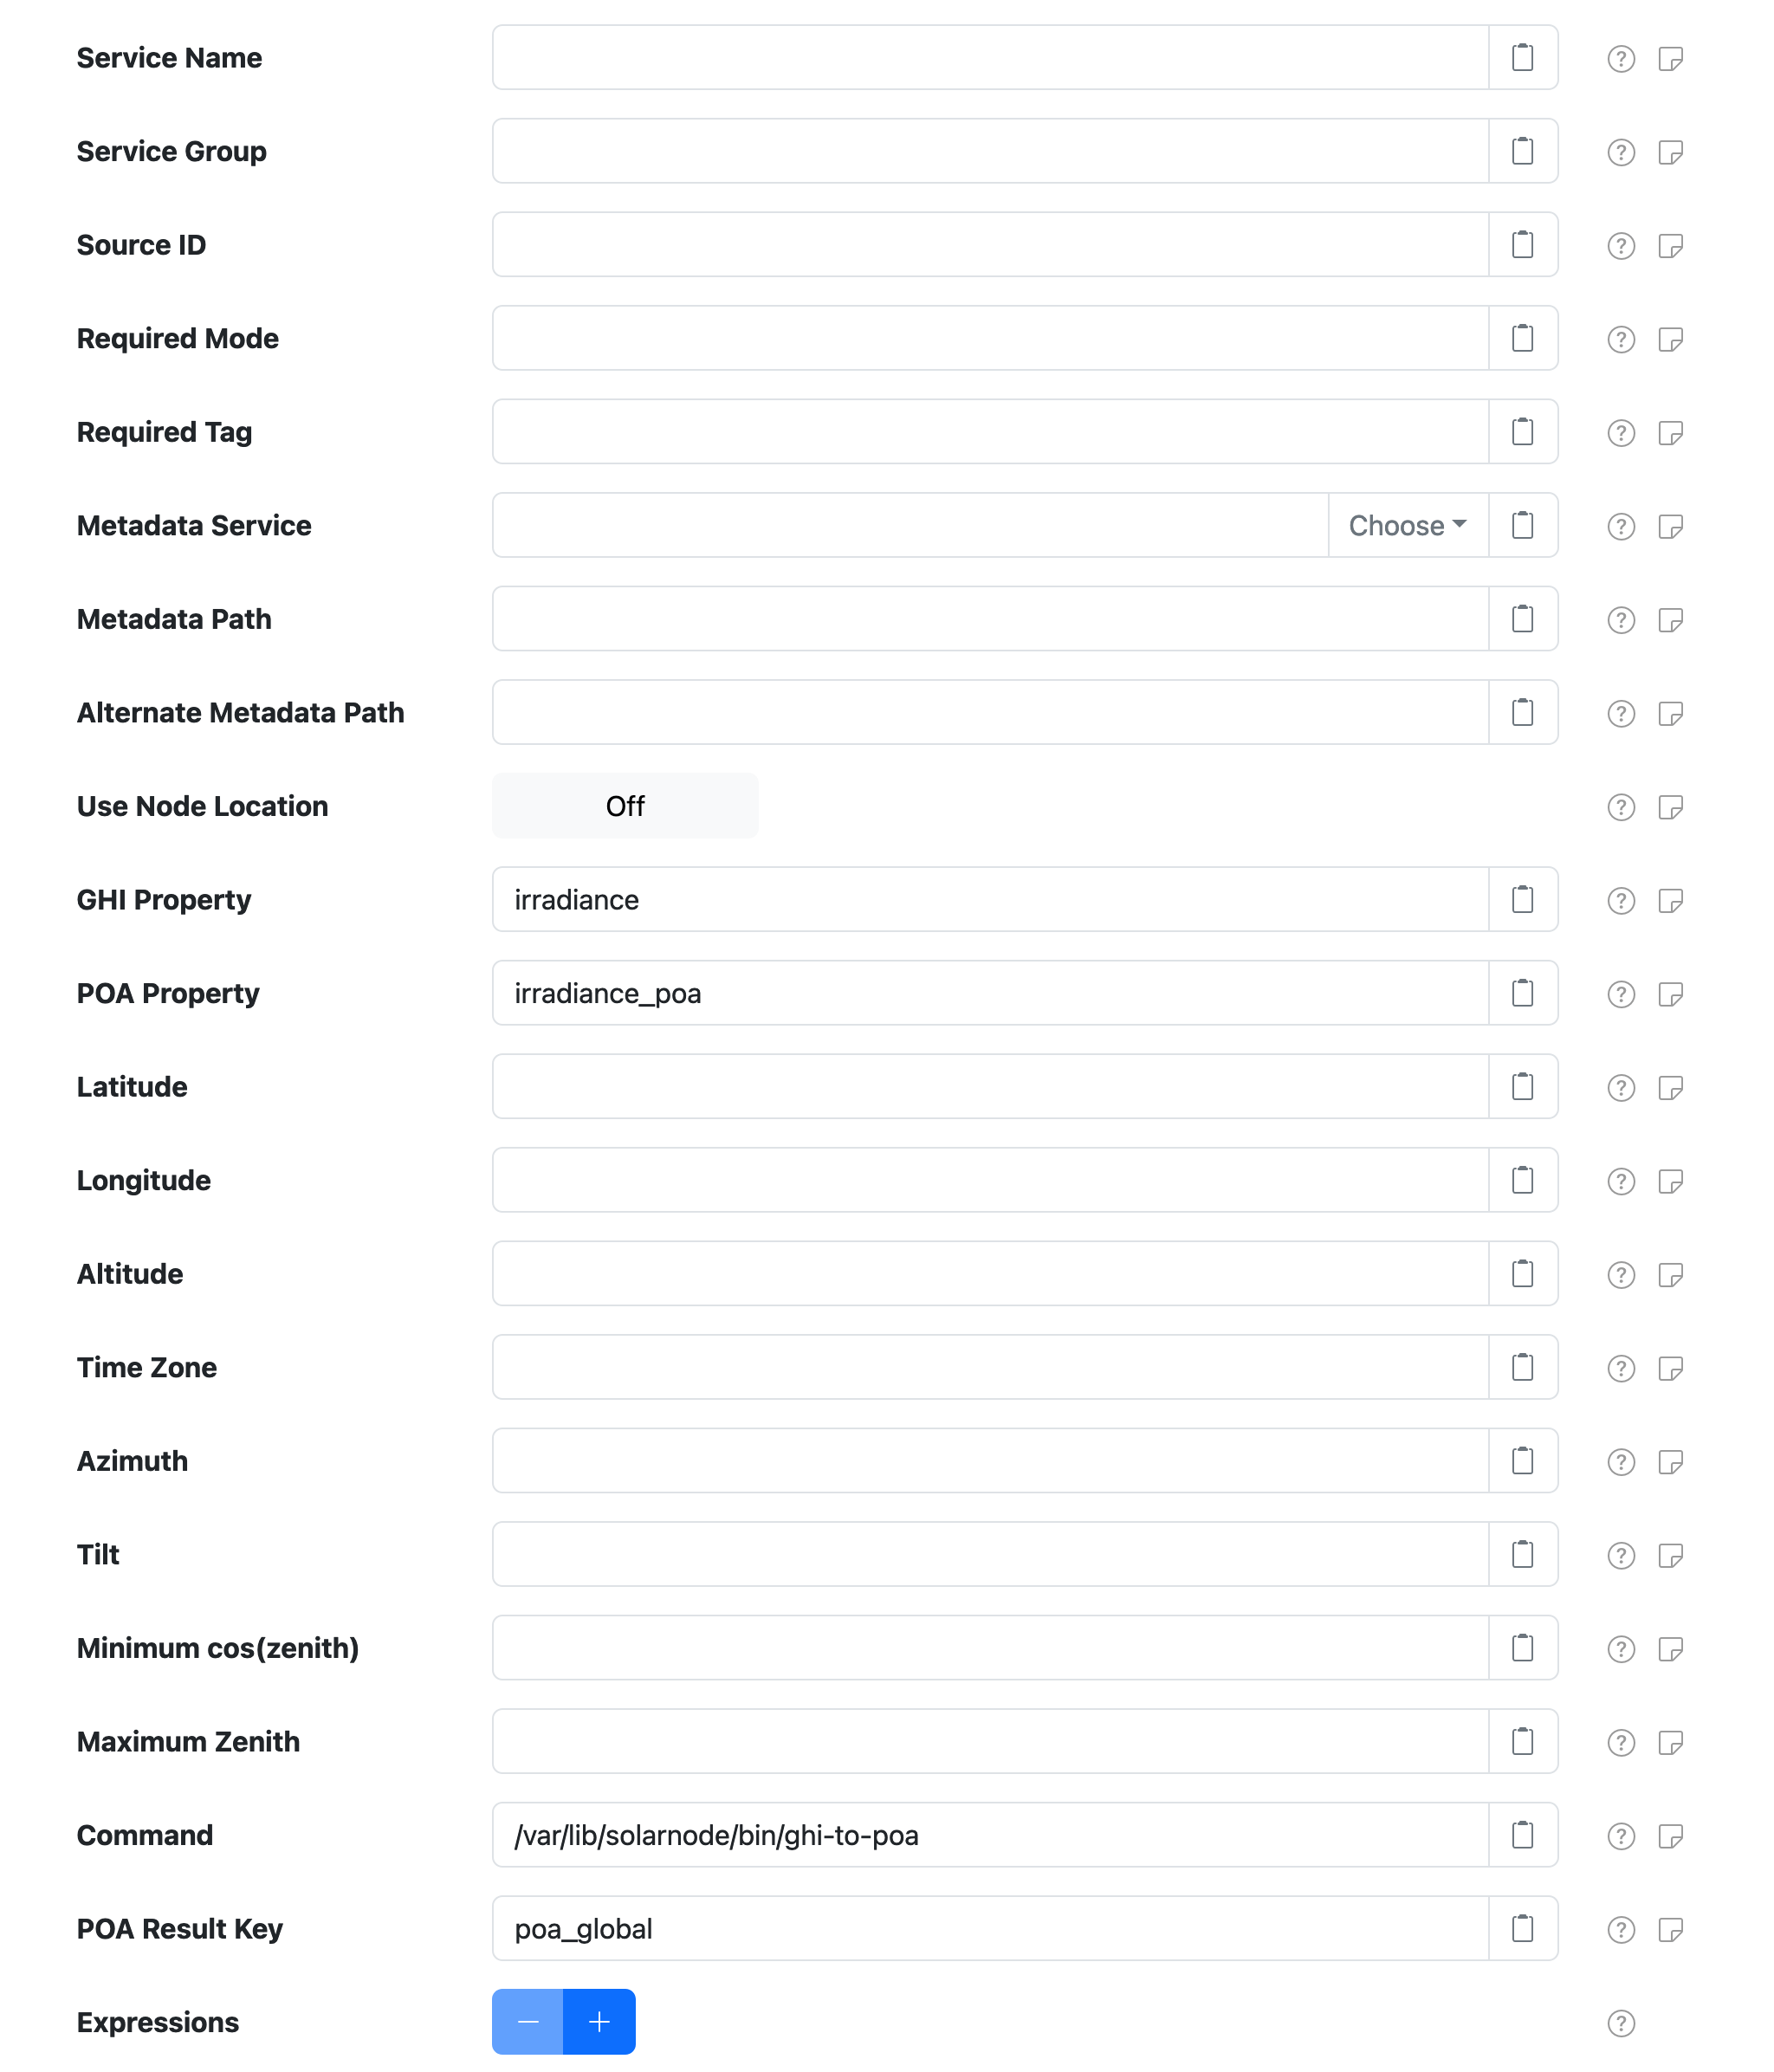Image resolution: width=1774 pixels, height=2072 pixels.
Task: Click the help icon next to Maximum Zenith
Action: coord(1619,1743)
